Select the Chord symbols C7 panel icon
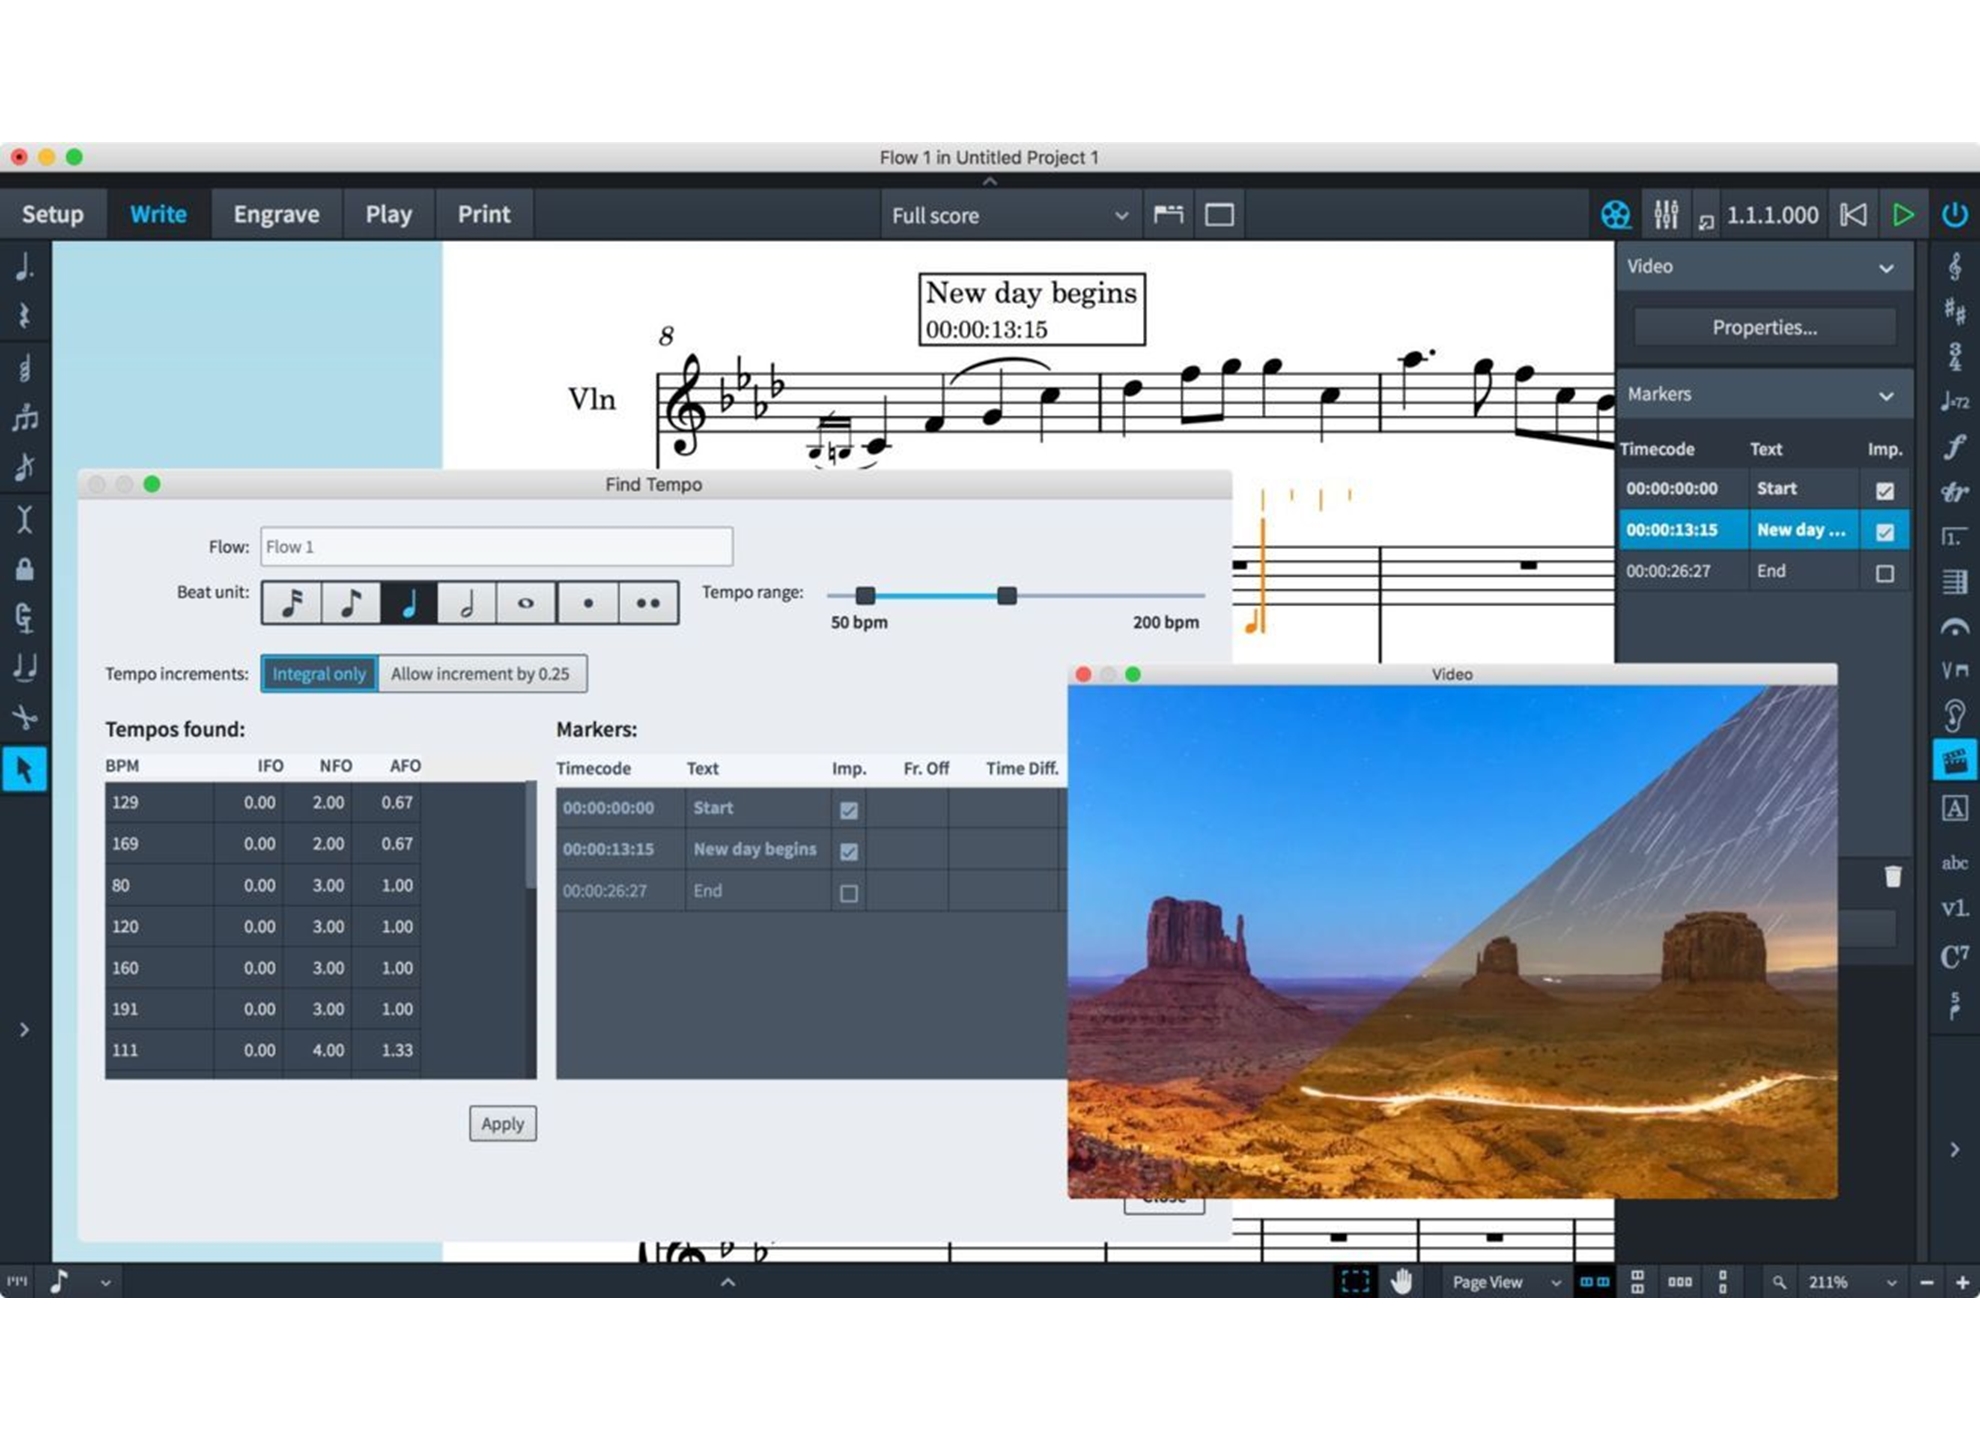 pos(1954,956)
